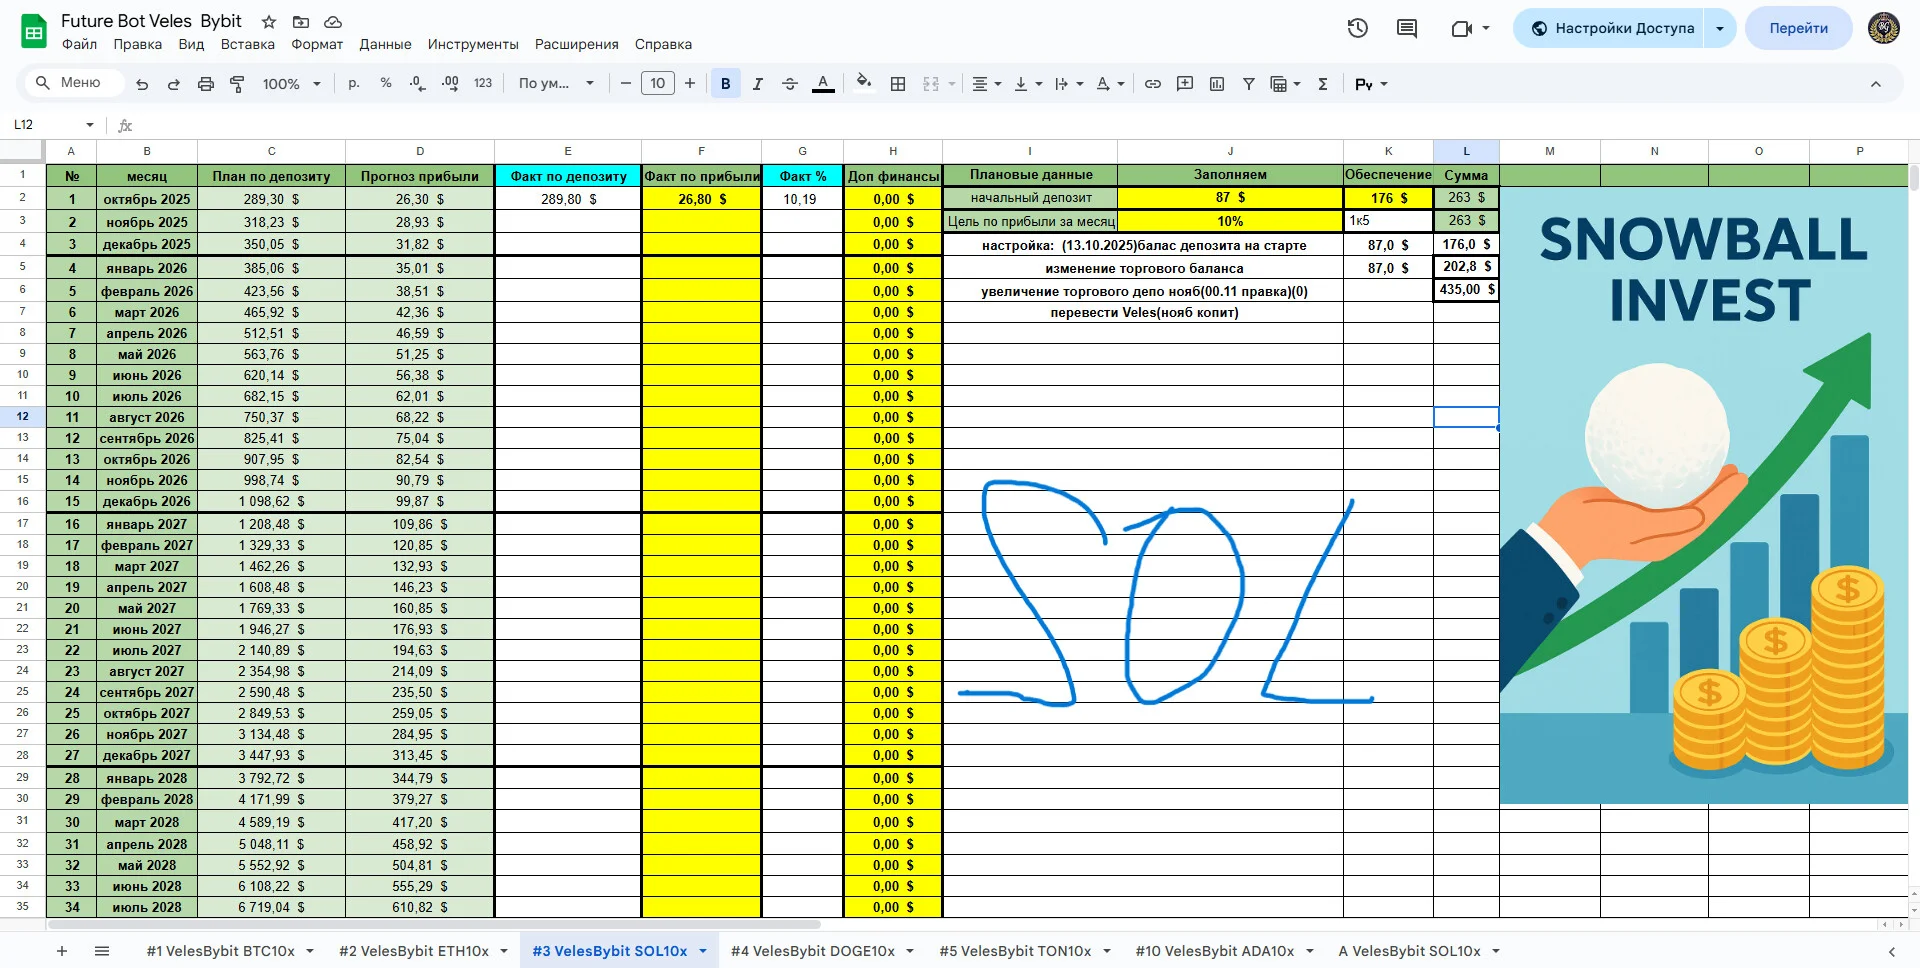
Task: Start a Meet call with camera icon
Action: pyautogui.click(x=1462, y=28)
